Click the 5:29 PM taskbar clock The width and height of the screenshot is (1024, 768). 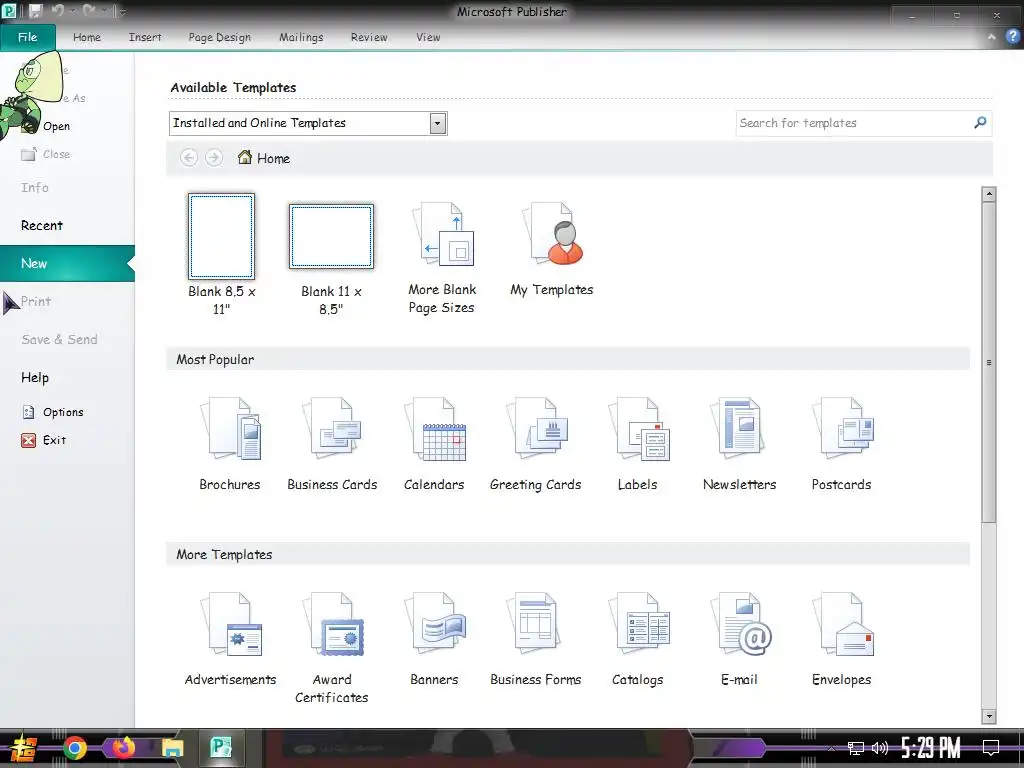(x=931, y=748)
